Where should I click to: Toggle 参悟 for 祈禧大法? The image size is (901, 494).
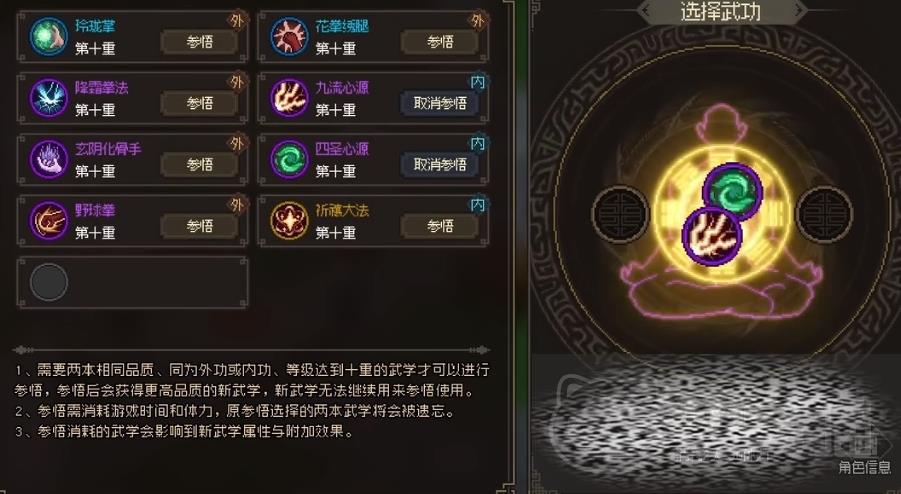coord(440,226)
